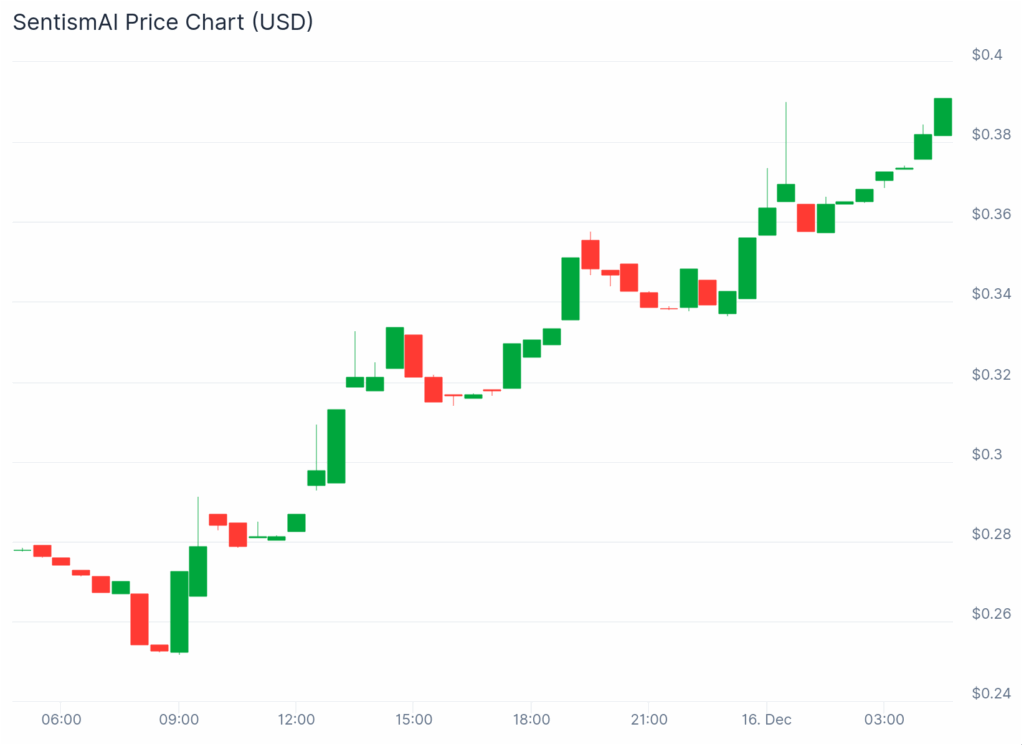Click the tall green candle touching the chart's lowest price
The height and width of the screenshot is (747, 1024).
click(179, 611)
